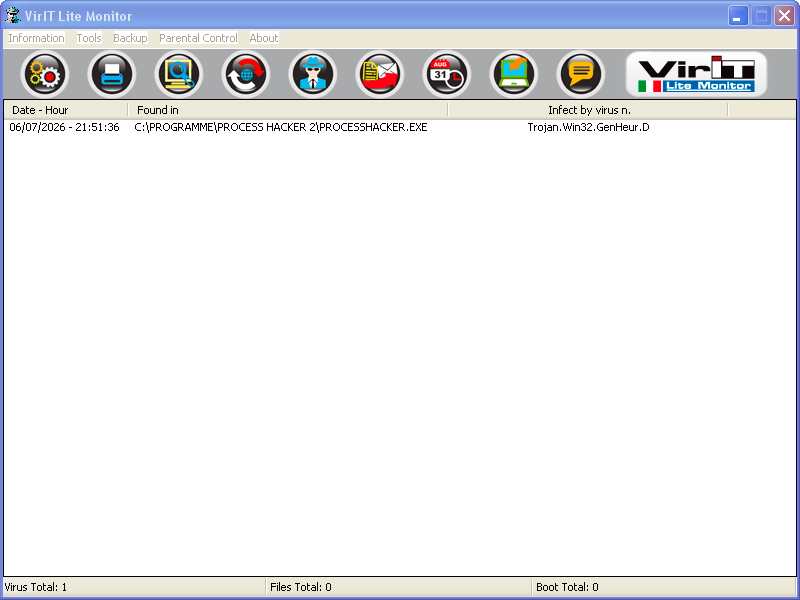This screenshot has height=600, width=800.
Task: Click the Trojan.Win32.GenHeur.D virus name
Action: click(x=588, y=128)
